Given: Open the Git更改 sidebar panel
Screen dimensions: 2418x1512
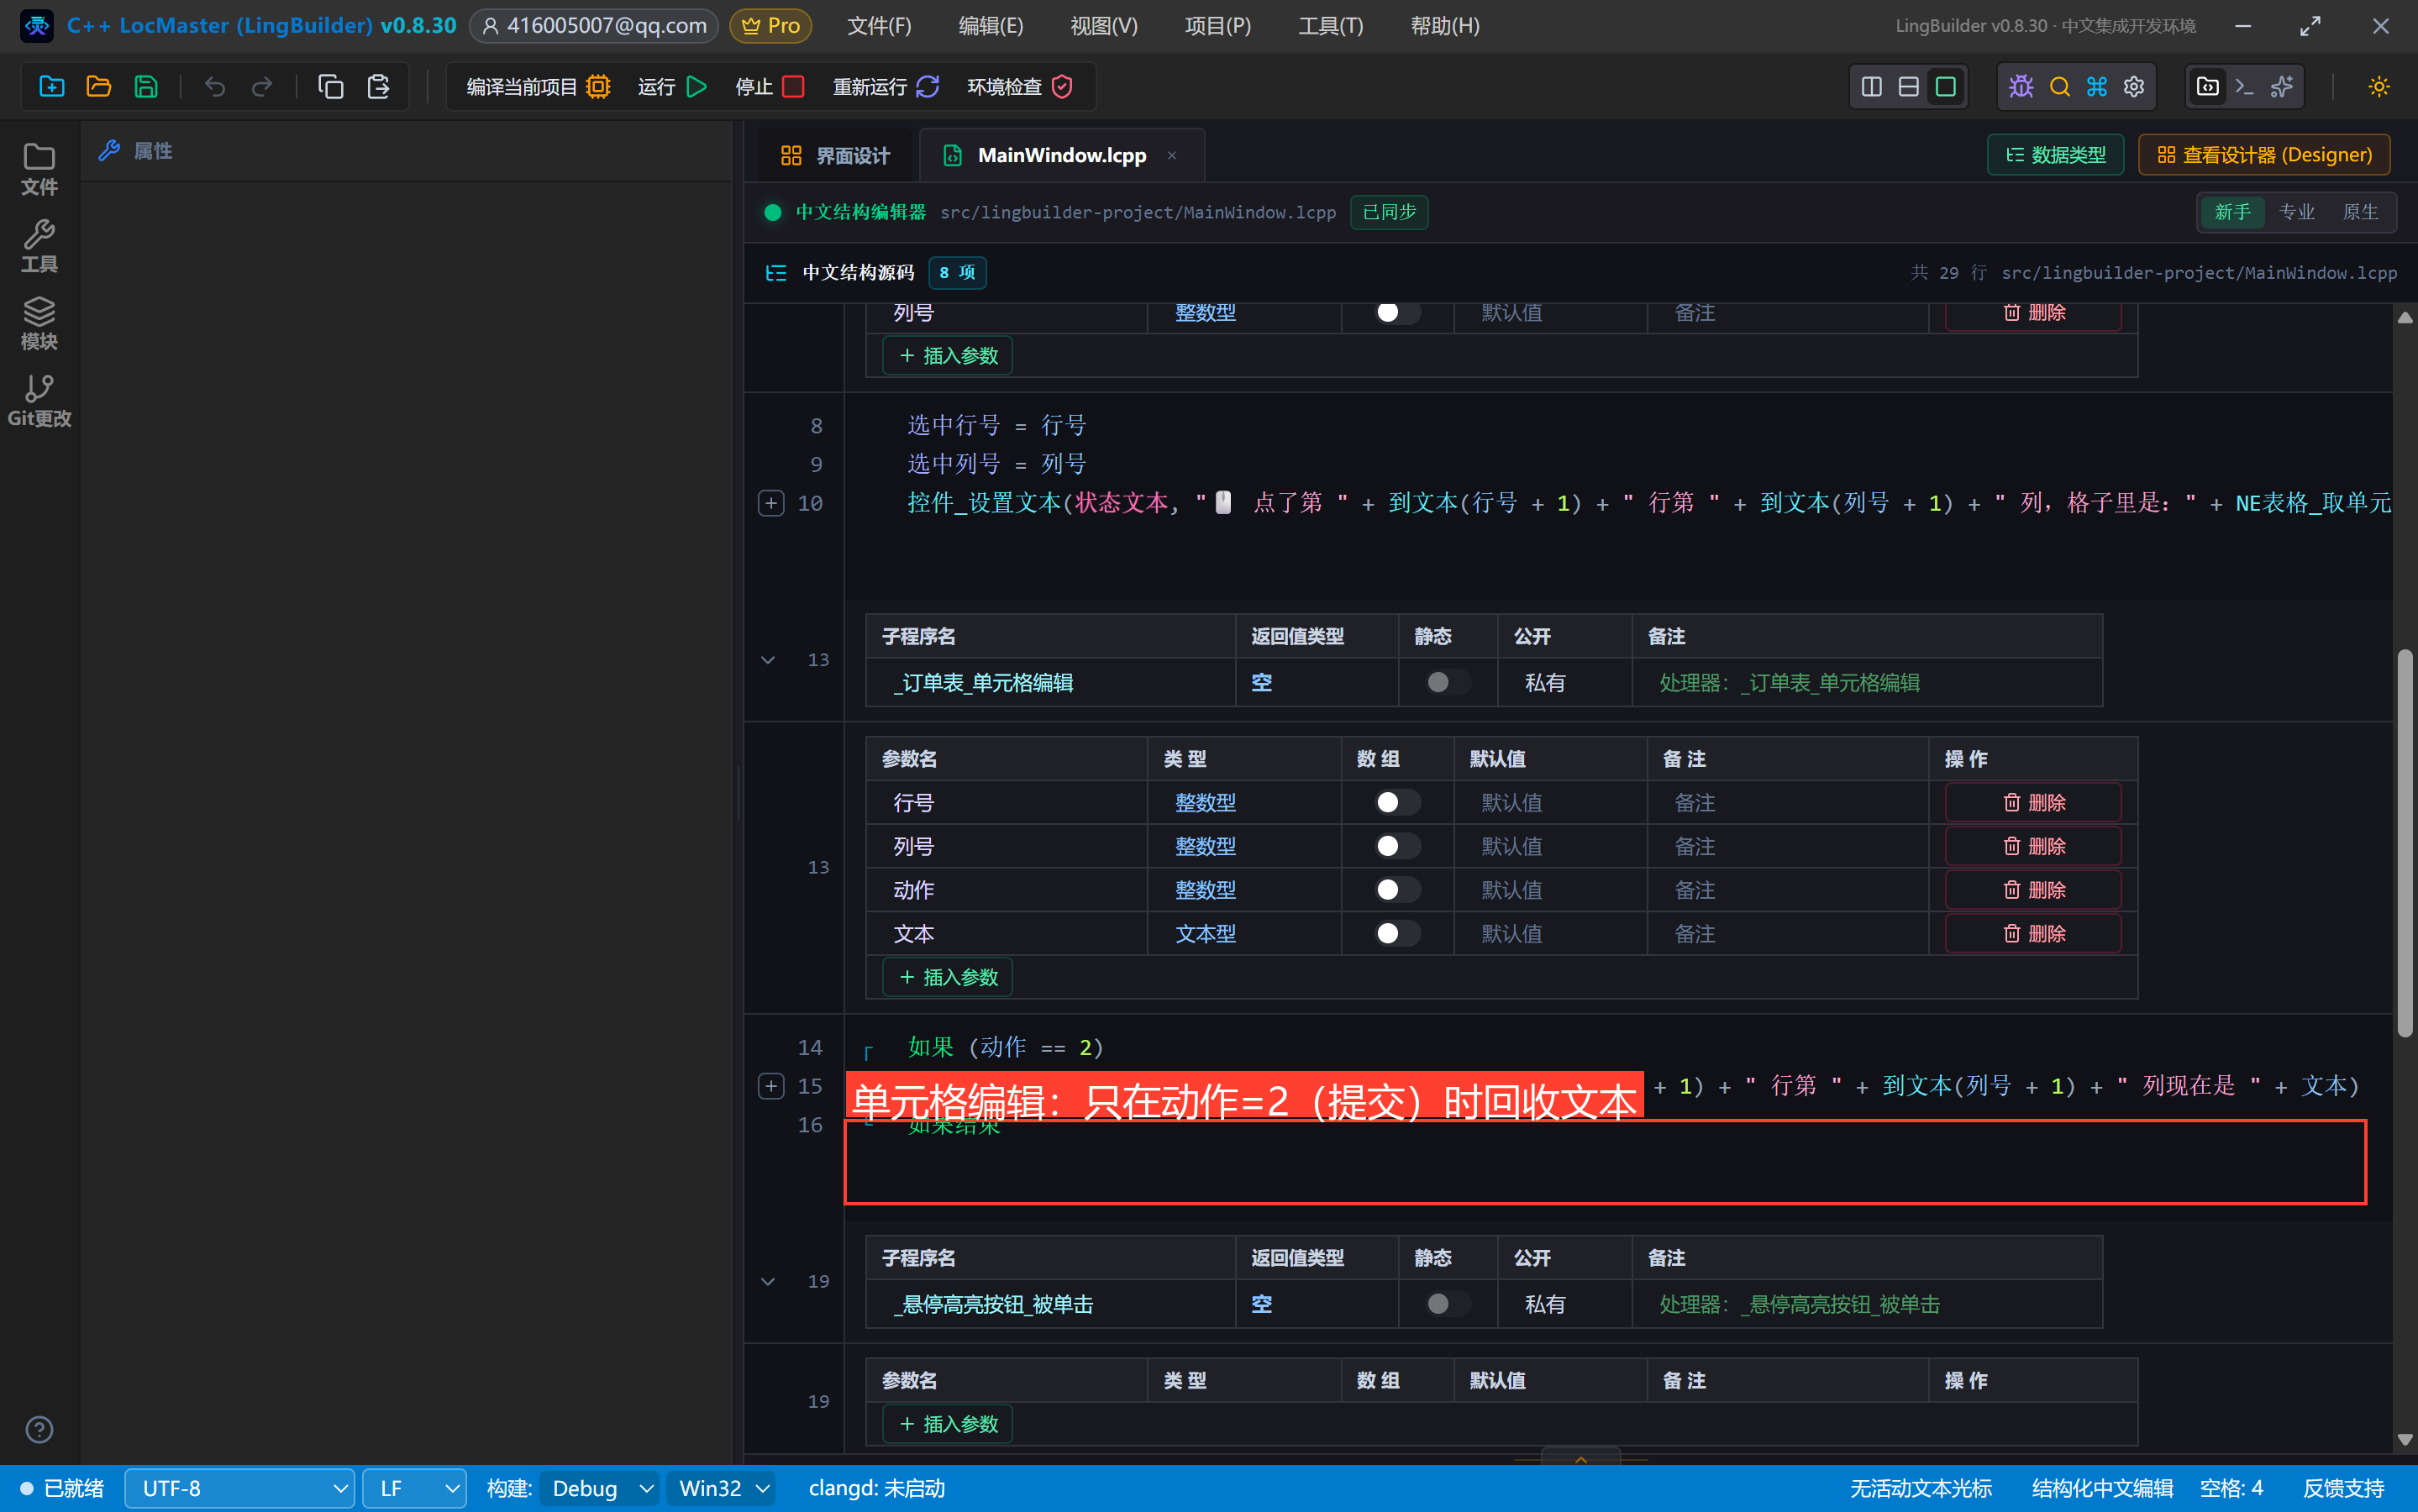Looking at the screenshot, I should coord(39,400).
